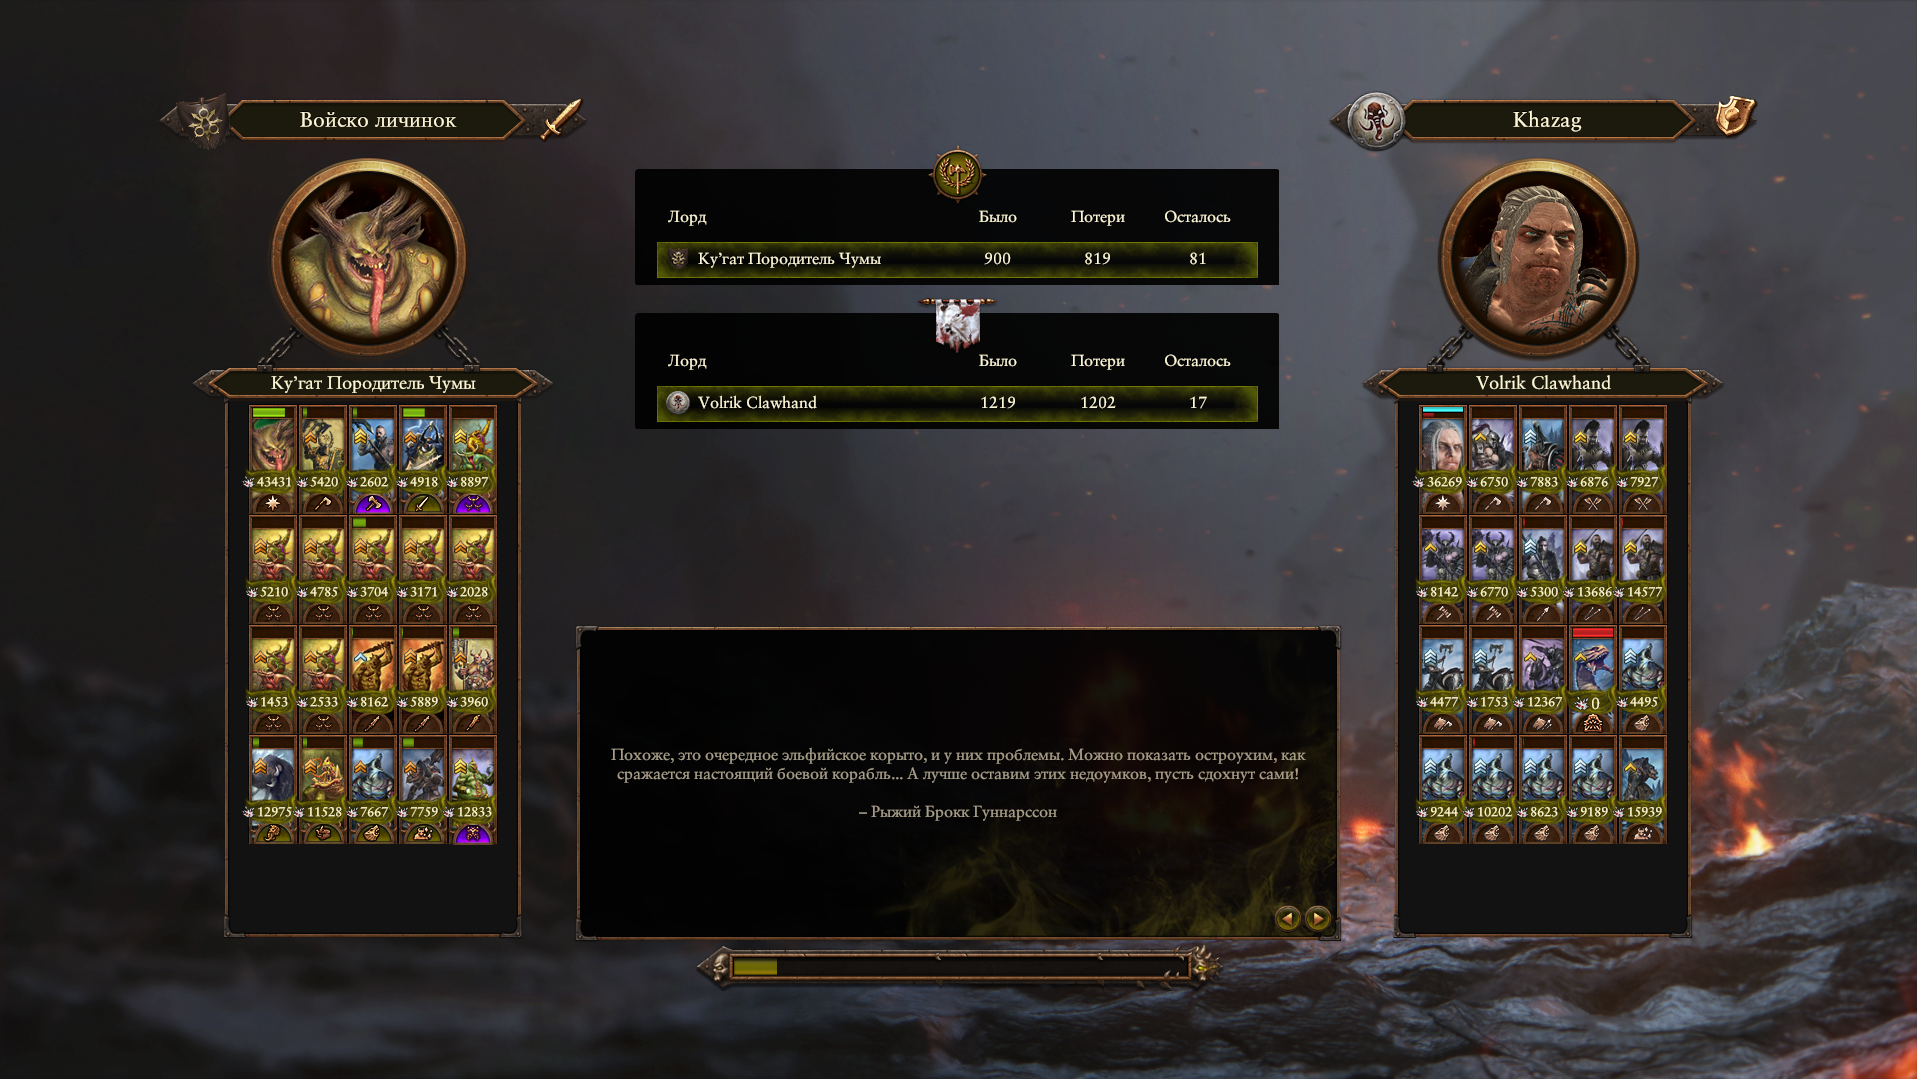Click the previous quote arrow button

pos(1287,918)
